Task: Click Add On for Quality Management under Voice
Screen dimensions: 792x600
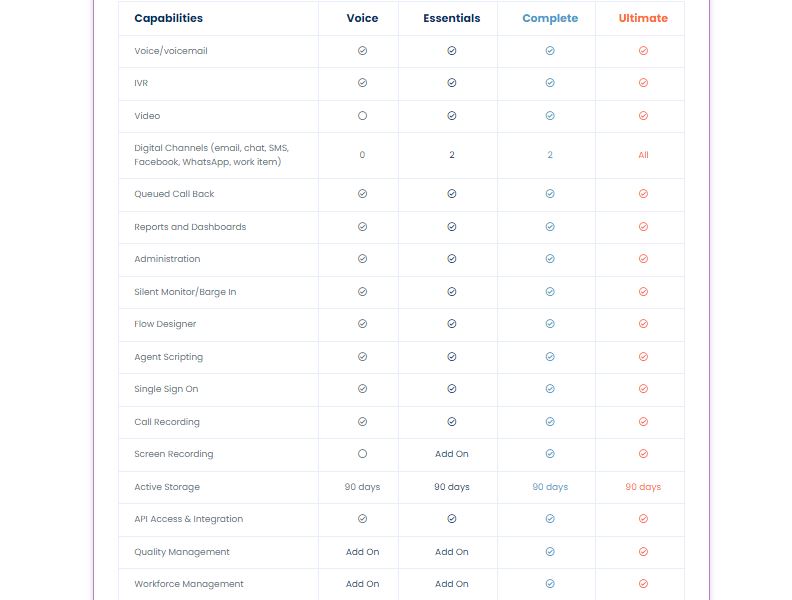Action: (x=362, y=552)
